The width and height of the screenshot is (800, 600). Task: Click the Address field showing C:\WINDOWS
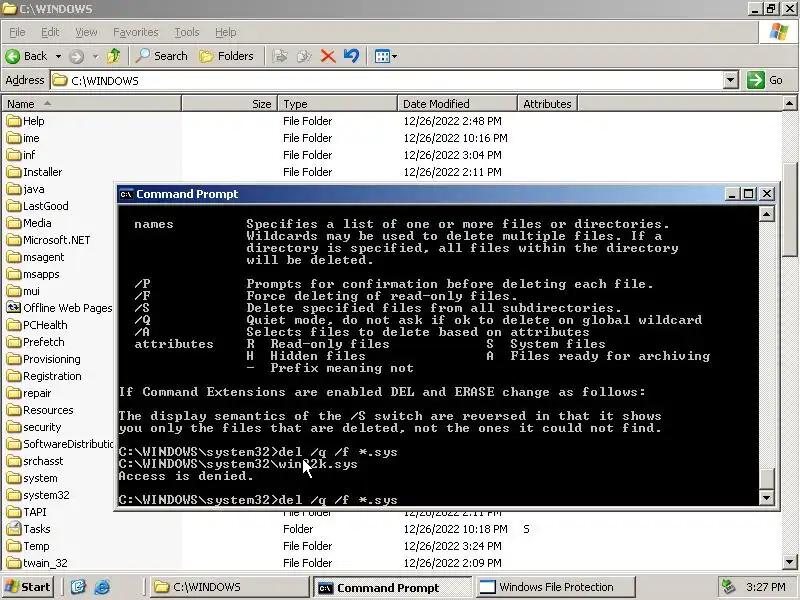pyautogui.click(x=388, y=80)
